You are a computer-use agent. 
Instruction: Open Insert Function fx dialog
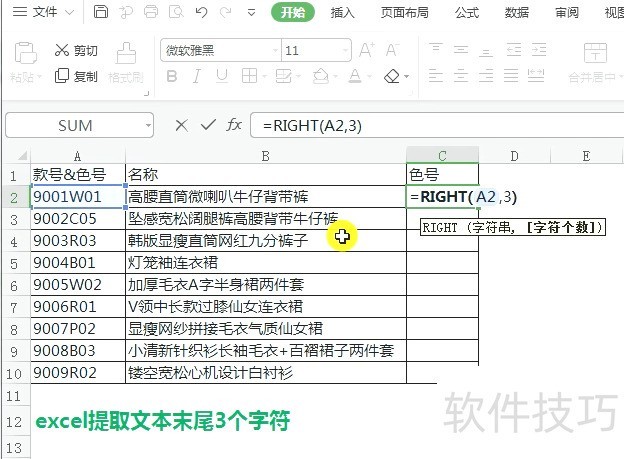click(x=234, y=125)
